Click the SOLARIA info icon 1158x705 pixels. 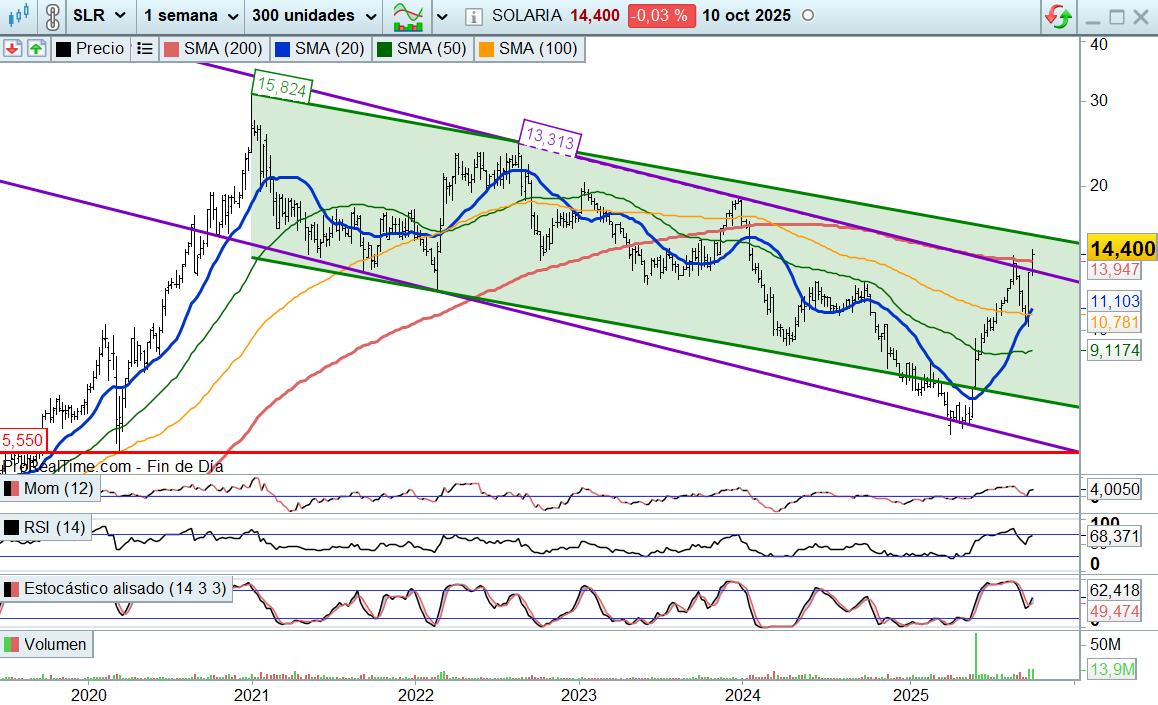click(473, 16)
